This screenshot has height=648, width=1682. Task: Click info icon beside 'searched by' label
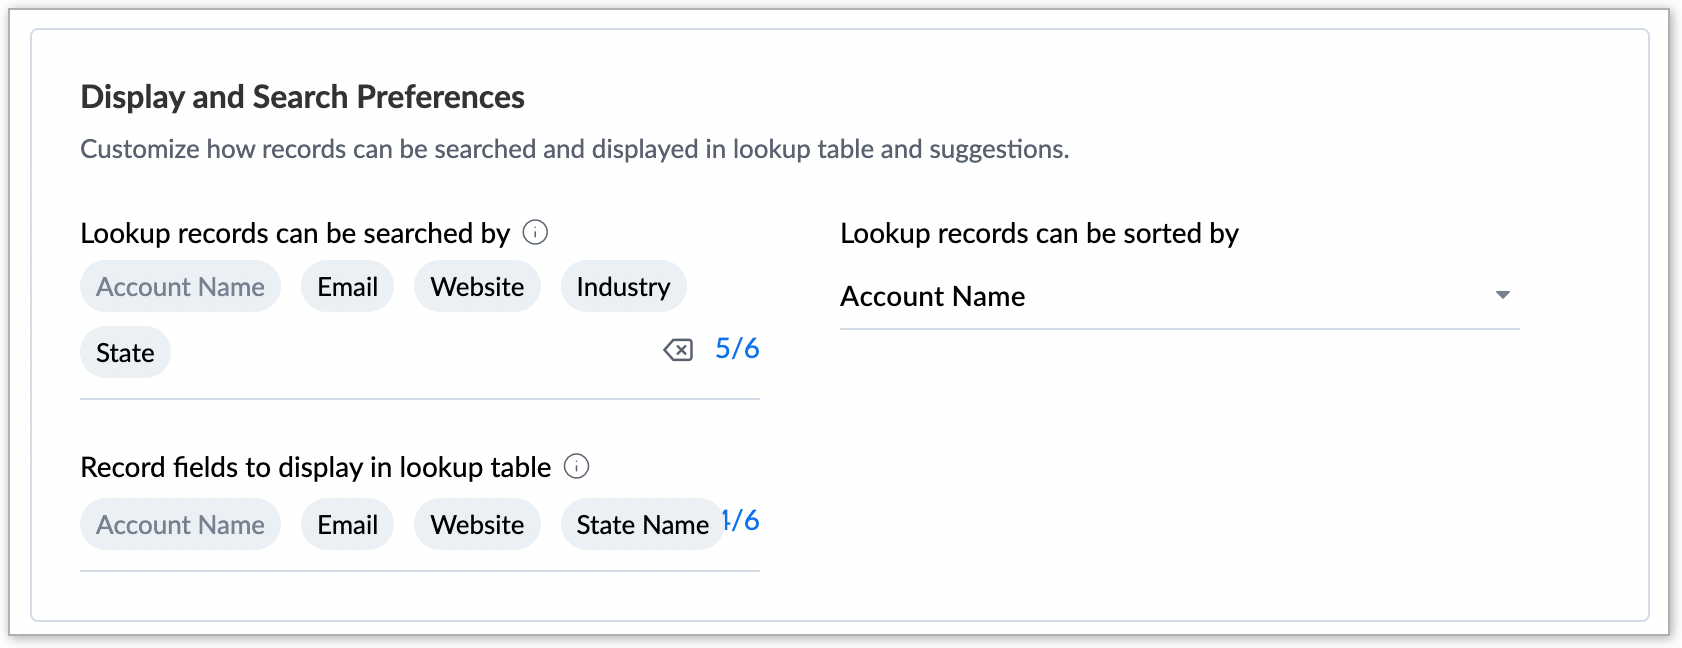[x=536, y=233]
